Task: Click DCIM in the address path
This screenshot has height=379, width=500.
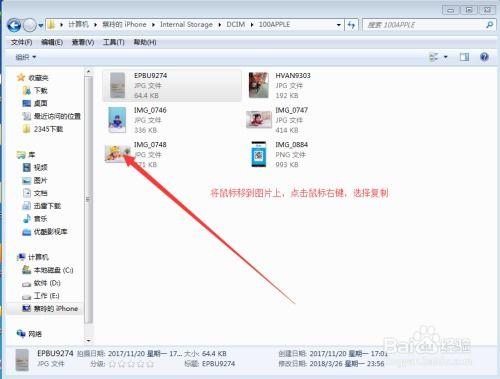Action: [236, 24]
